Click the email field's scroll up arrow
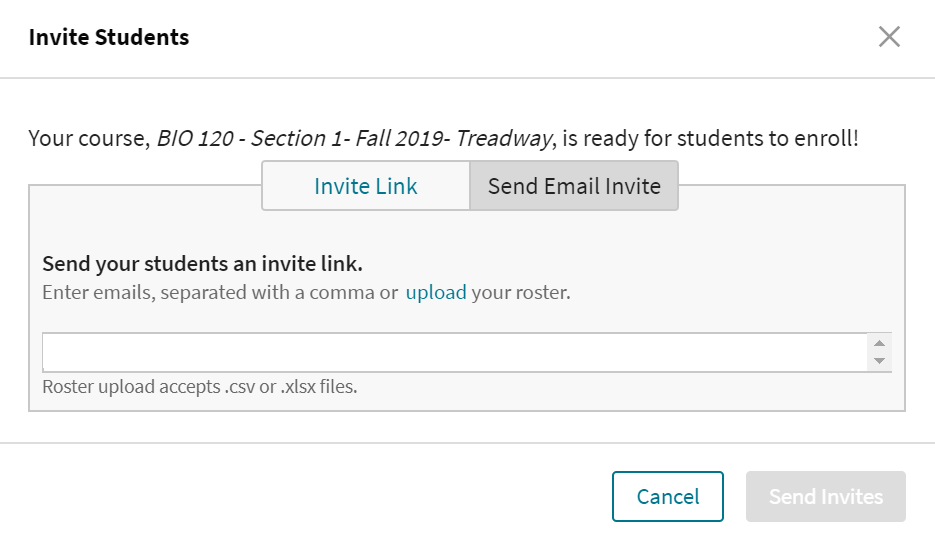 879,343
